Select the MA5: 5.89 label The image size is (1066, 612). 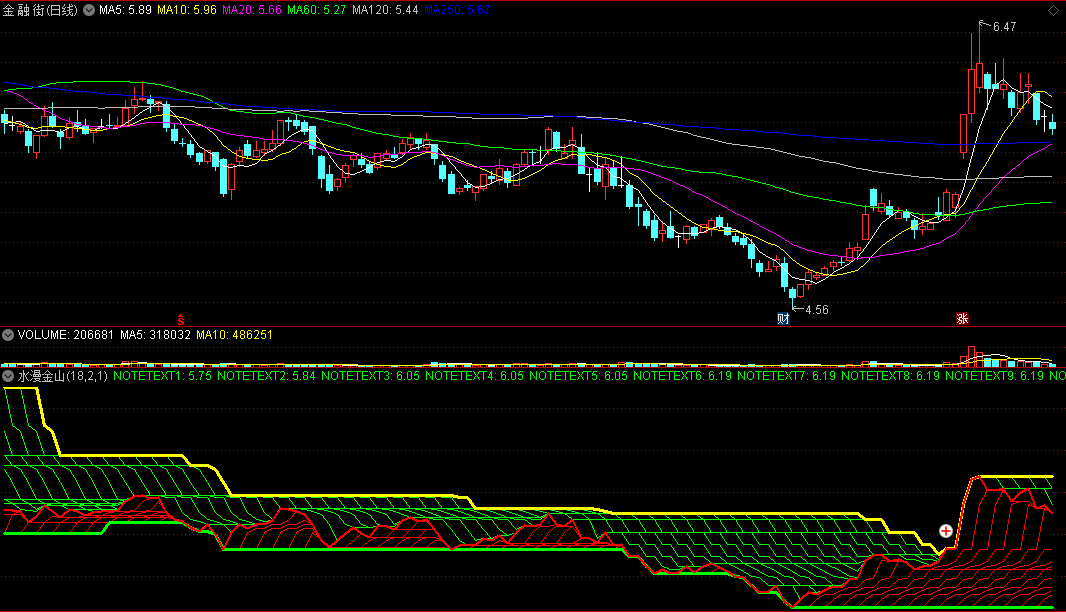tap(125, 10)
